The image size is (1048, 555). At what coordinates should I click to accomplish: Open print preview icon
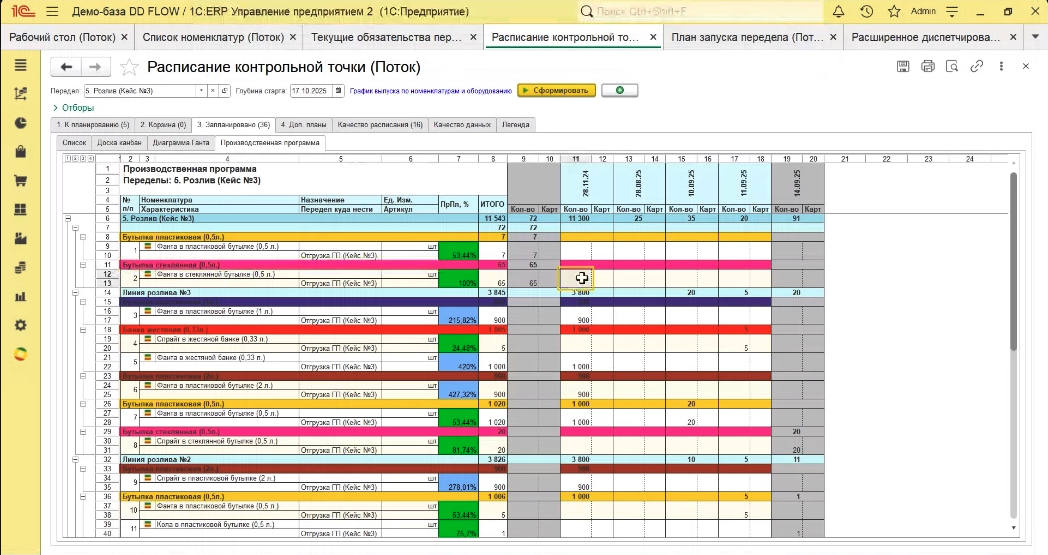point(952,67)
